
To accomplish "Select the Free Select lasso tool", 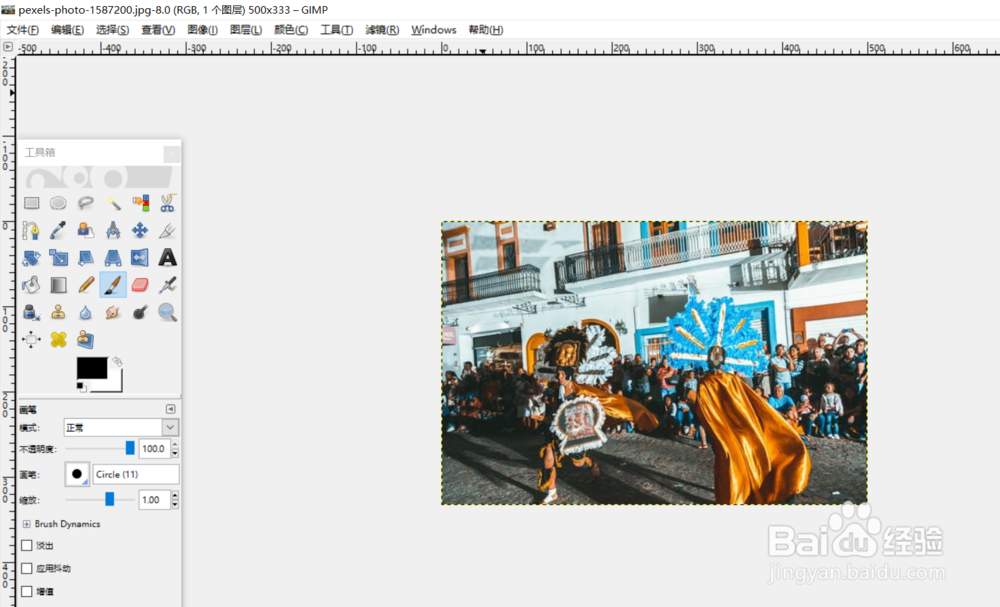I will pyautogui.click(x=85, y=203).
